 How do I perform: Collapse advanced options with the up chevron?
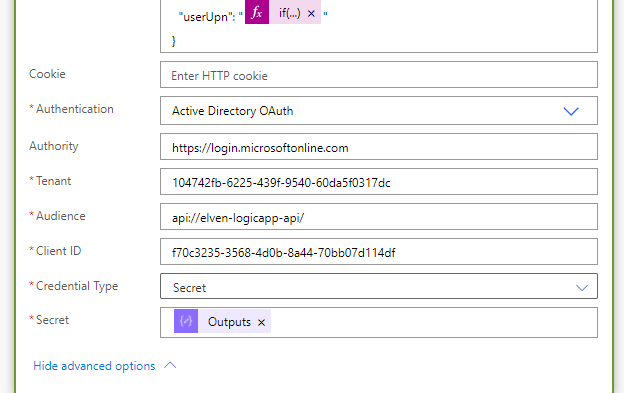(170, 365)
